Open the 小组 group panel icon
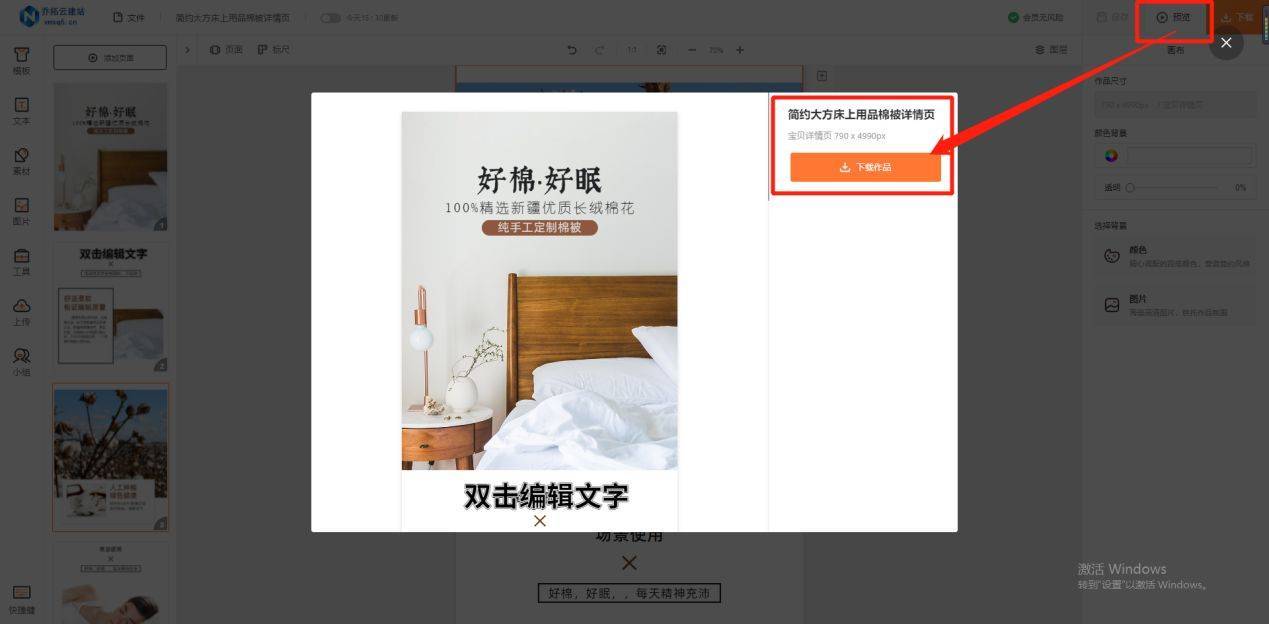Viewport: 1269px width, 624px height. pyautogui.click(x=21, y=362)
